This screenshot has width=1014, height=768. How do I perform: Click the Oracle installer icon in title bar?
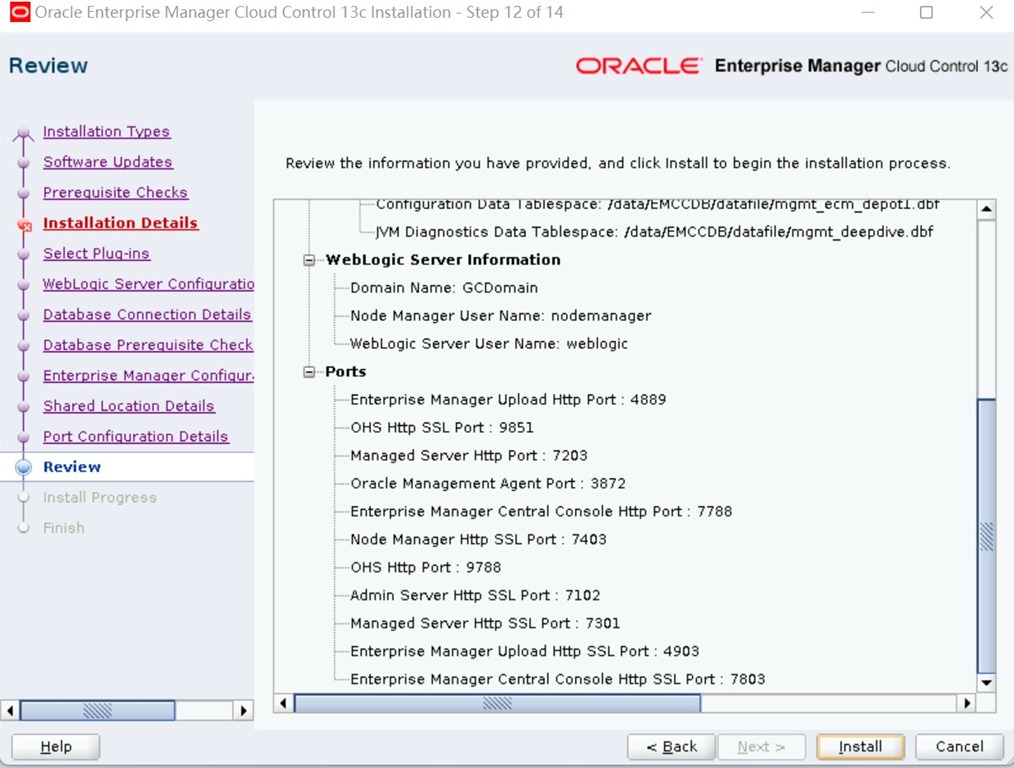click(x=19, y=12)
